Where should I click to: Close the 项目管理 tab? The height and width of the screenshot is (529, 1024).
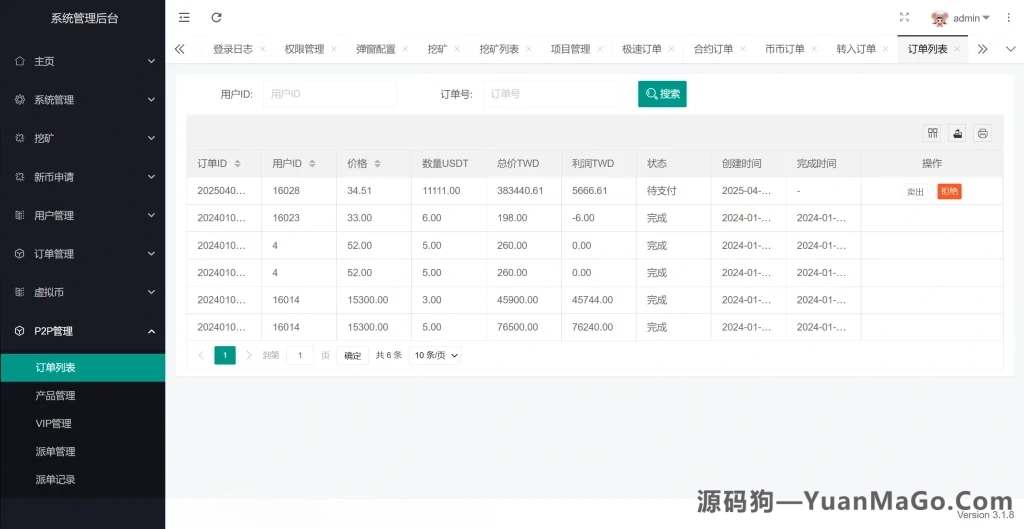(600, 49)
